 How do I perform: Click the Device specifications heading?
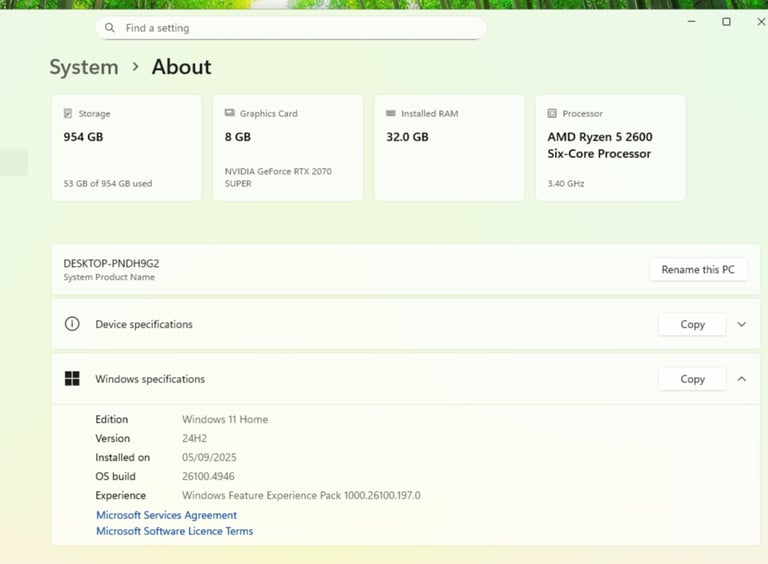tap(144, 324)
